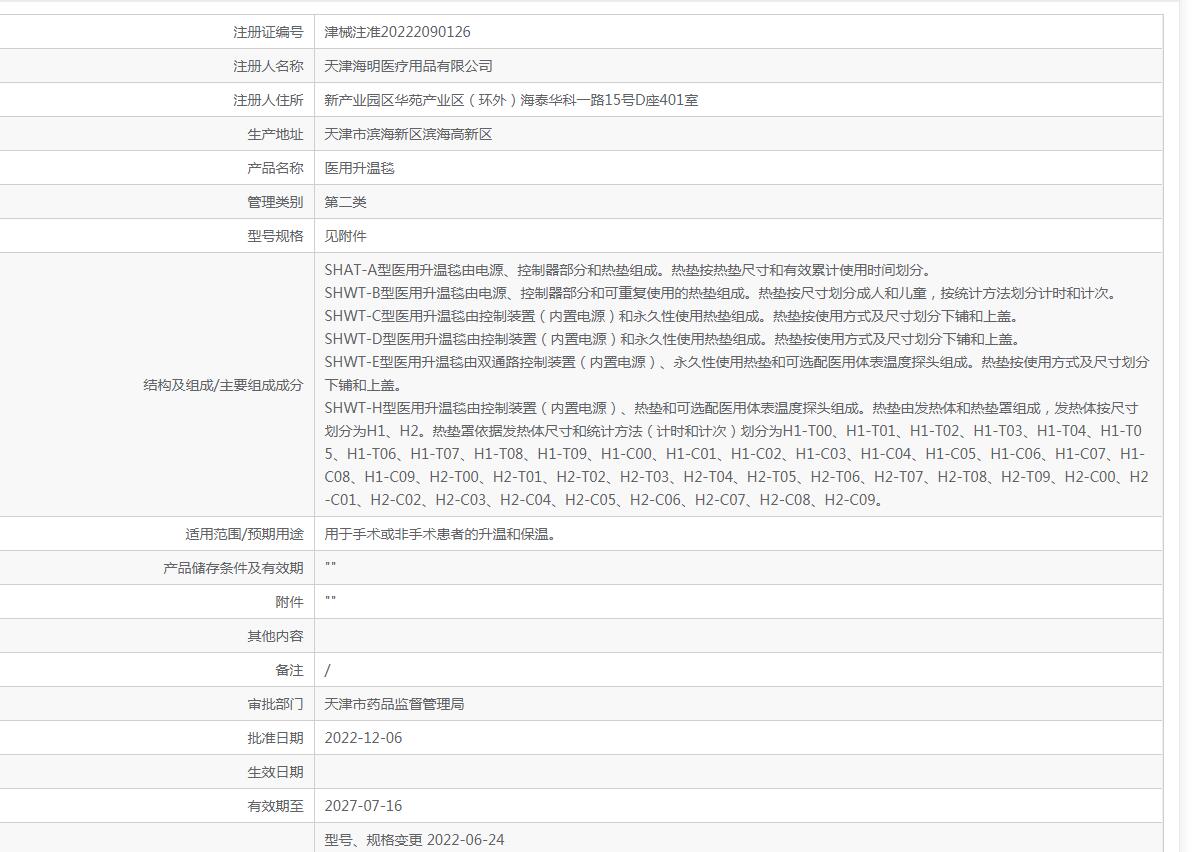Select approval date 2022-12-06
This screenshot has width=1200, height=852.
coord(364,738)
